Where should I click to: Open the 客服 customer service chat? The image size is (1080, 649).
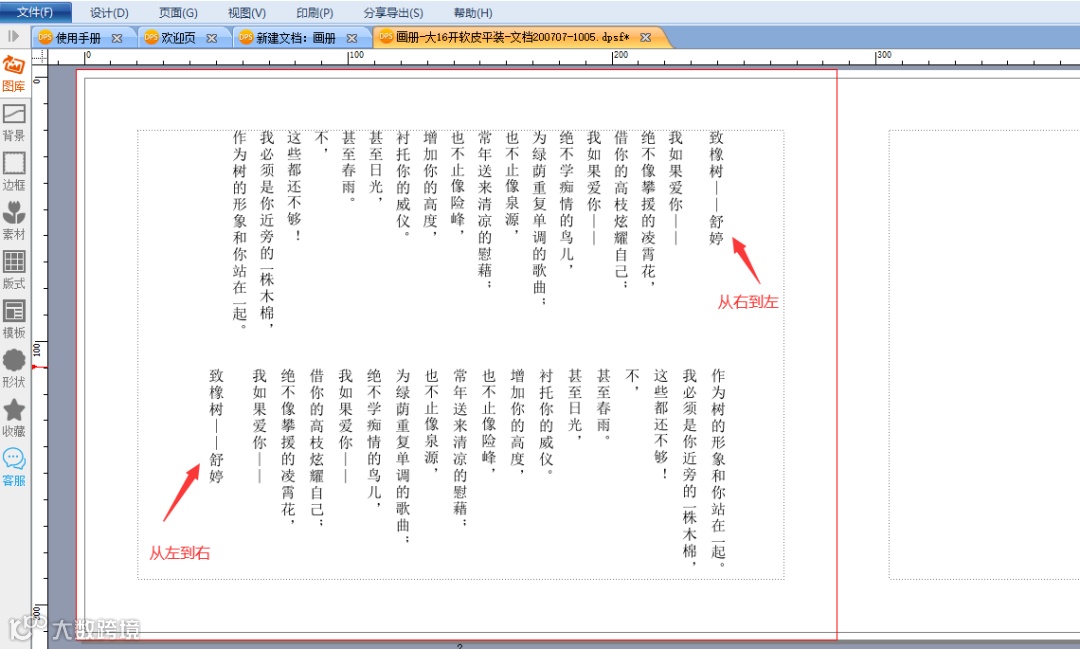(x=14, y=467)
